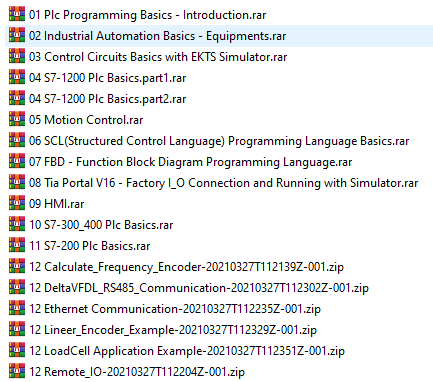This screenshot has height=382, width=433.
Task: Select '08 Tia Portal V16 - Factory I_O Connection' file name
Action: pos(223,183)
